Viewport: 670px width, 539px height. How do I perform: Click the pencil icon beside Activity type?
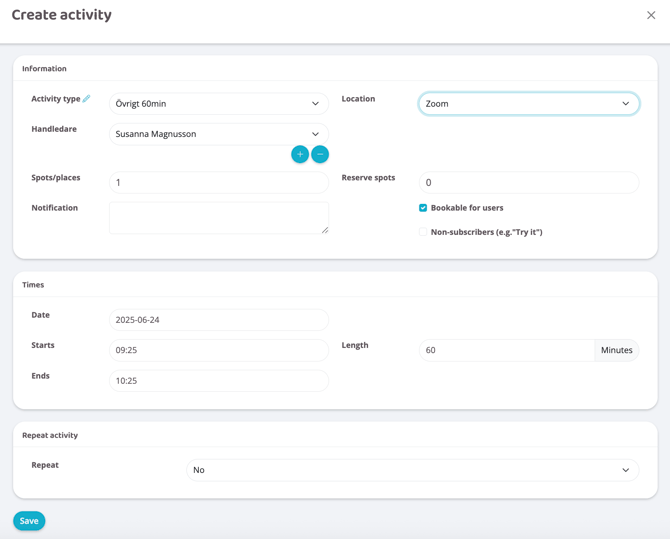tap(87, 99)
